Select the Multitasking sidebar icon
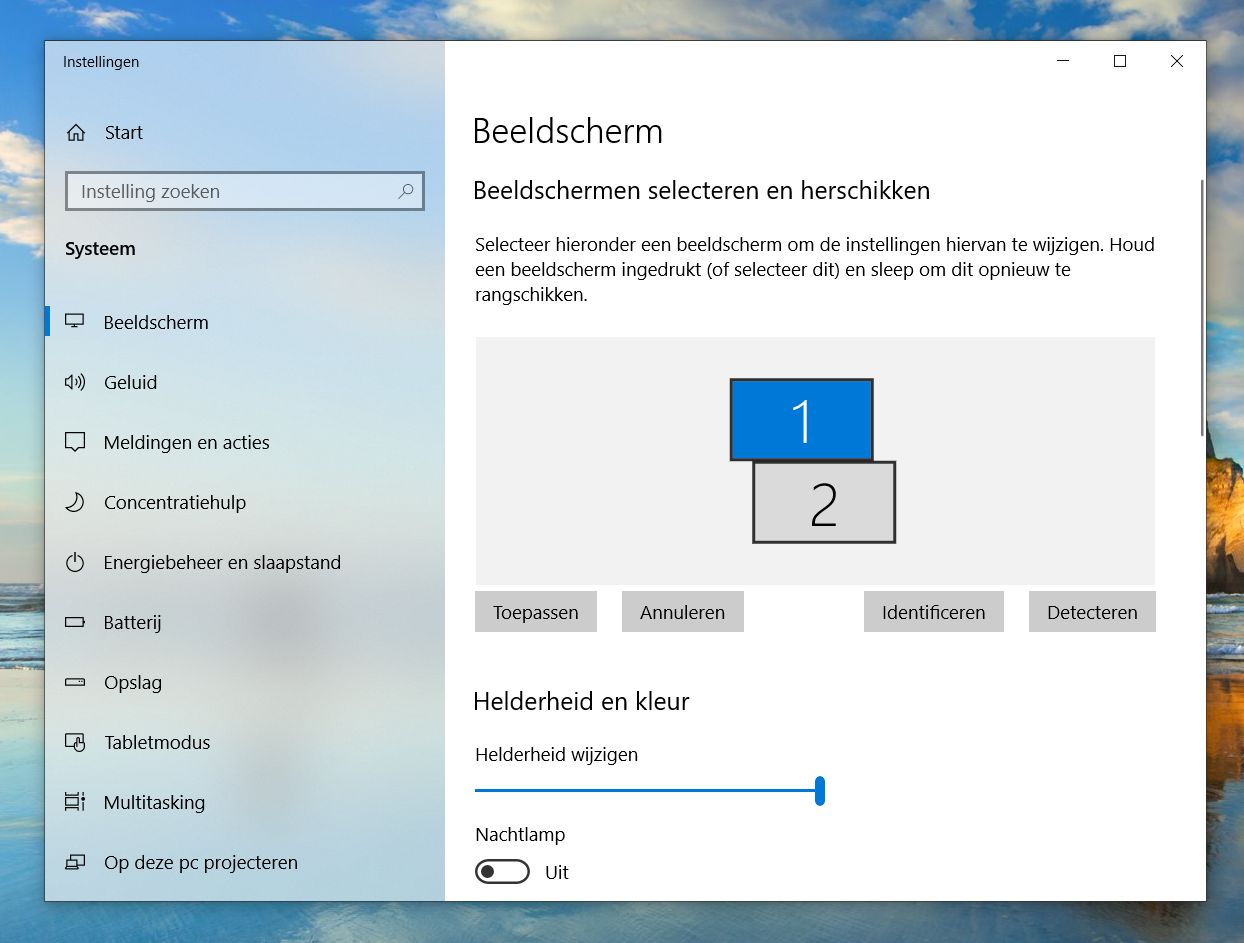This screenshot has height=943, width=1244. pyautogui.click(x=75, y=802)
